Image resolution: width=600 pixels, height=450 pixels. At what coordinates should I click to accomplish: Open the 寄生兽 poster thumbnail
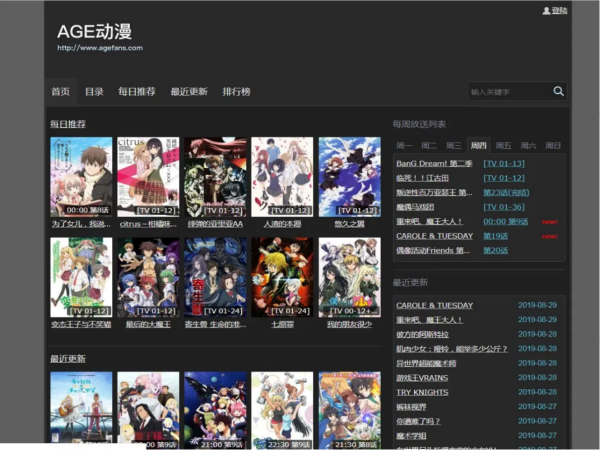point(215,276)
